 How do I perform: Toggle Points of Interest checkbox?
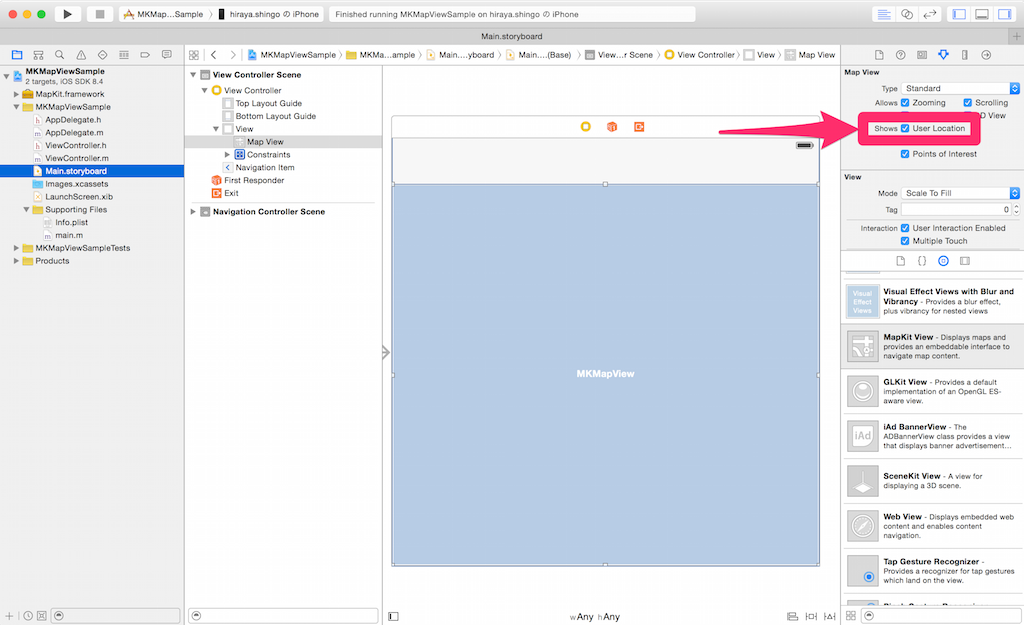(x=905, y=154)
